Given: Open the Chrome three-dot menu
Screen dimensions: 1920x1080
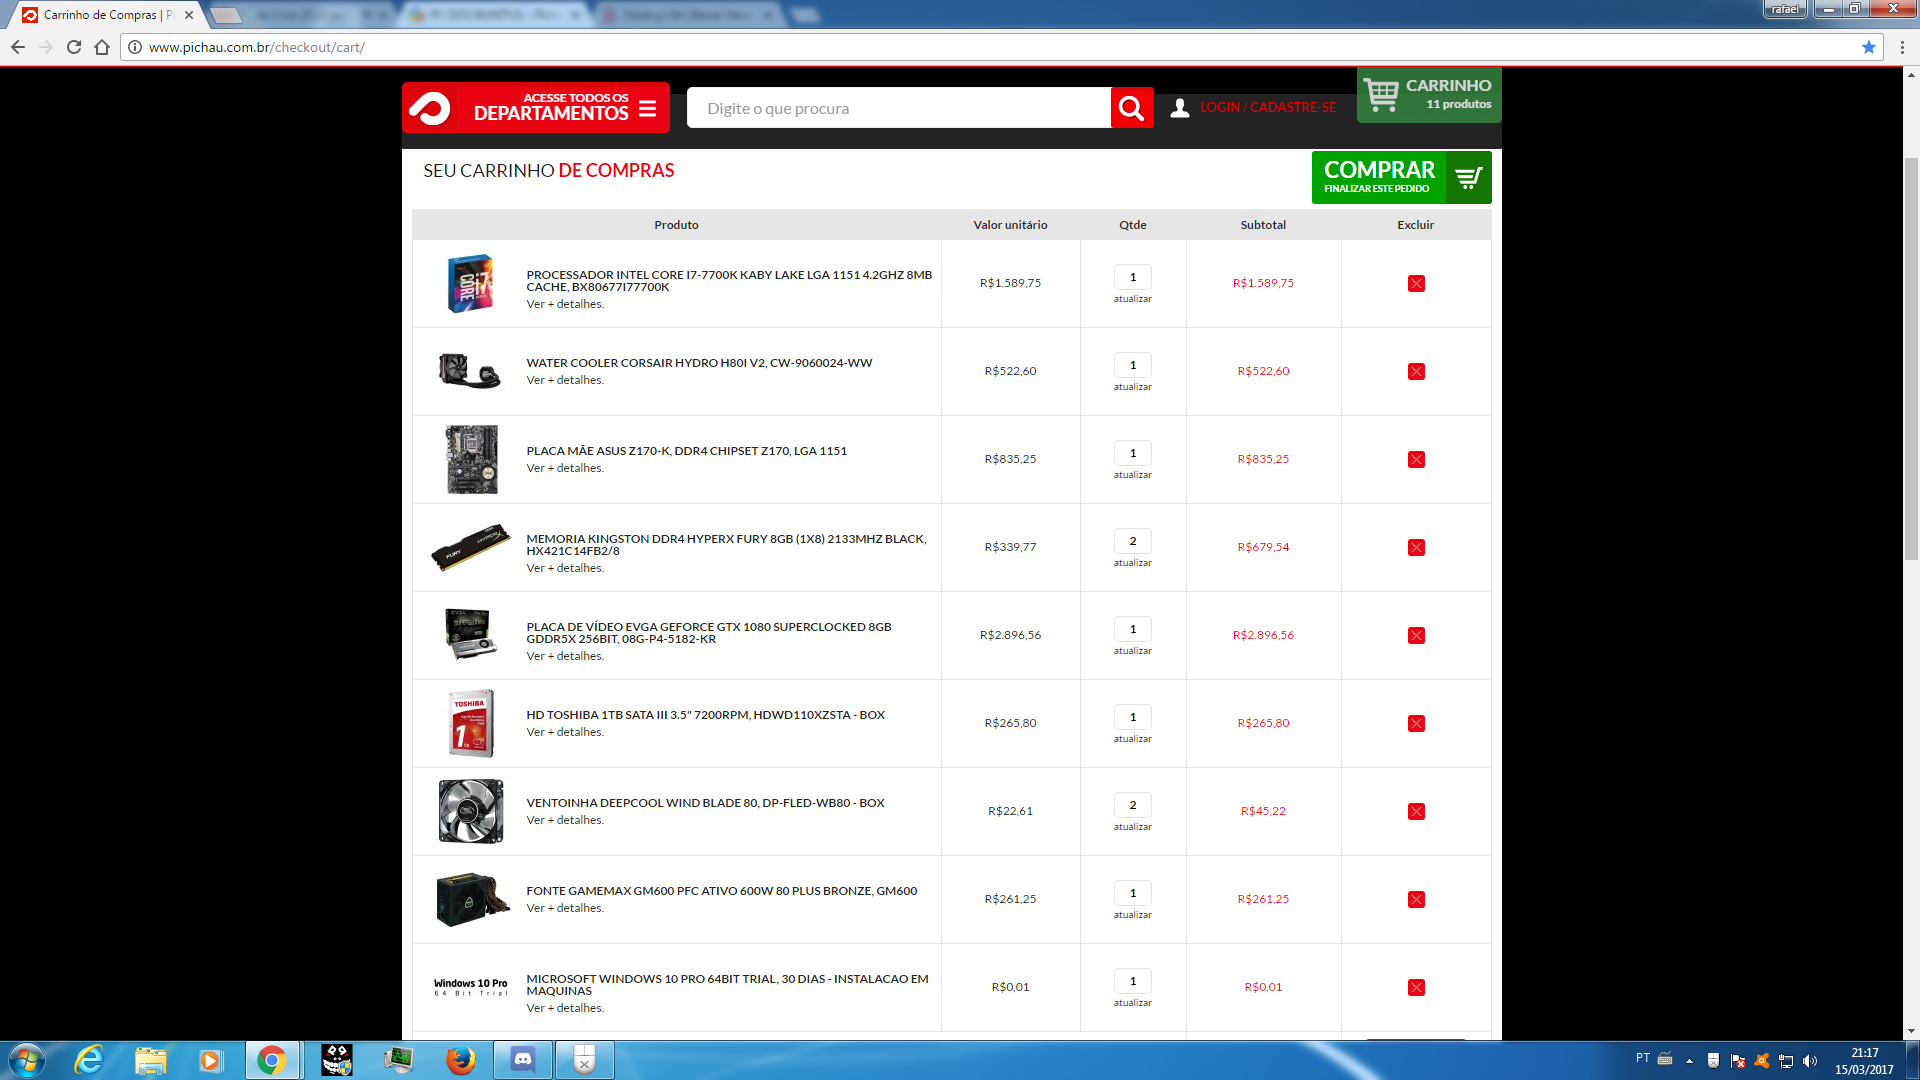Looking at the screenshot, I should point(1902,47).
